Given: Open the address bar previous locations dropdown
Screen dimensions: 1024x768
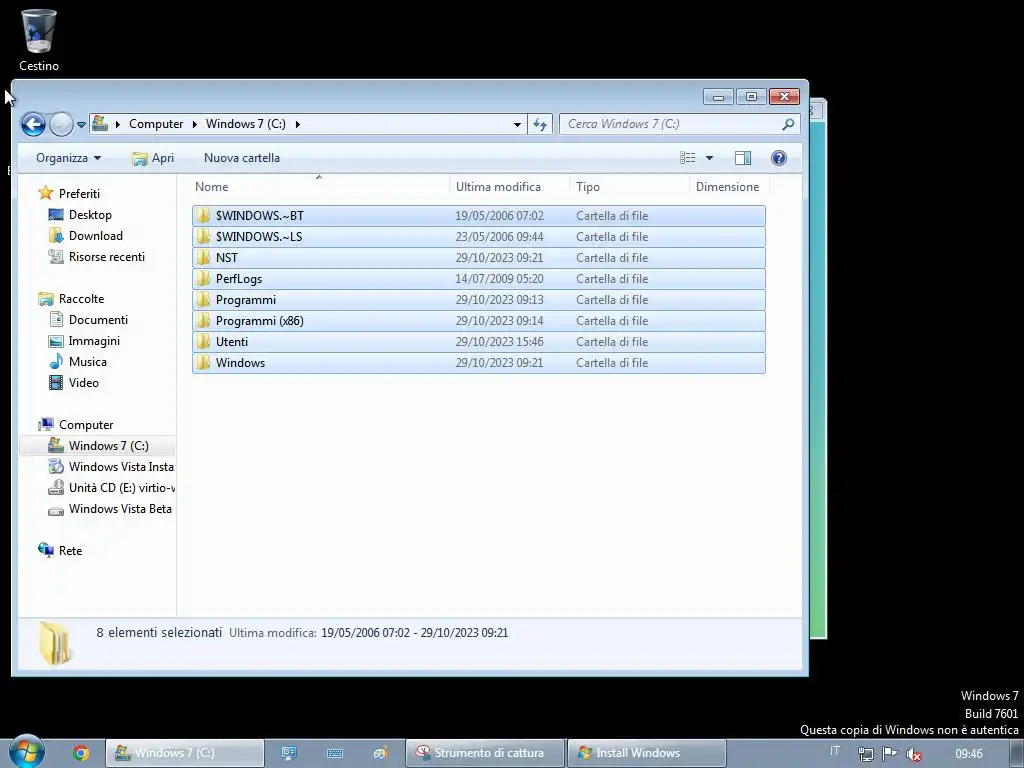Looking at the screenshot, I should [517, 124].
